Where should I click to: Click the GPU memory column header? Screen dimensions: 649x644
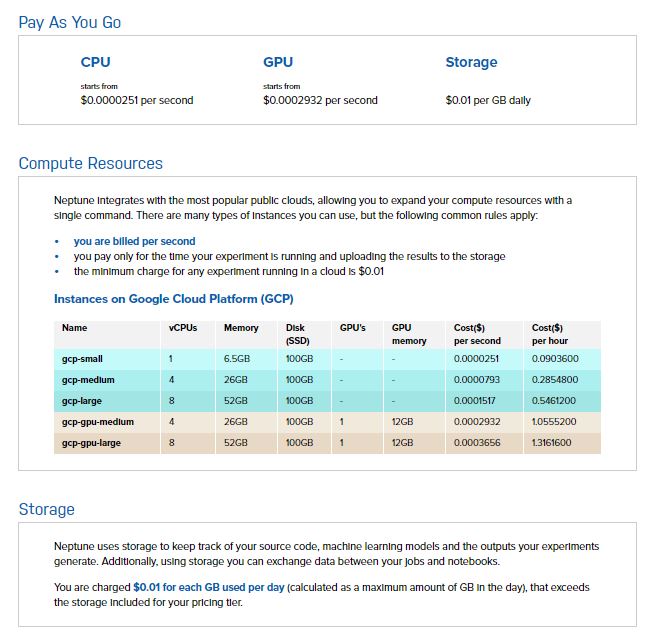[x=408, y=335]
